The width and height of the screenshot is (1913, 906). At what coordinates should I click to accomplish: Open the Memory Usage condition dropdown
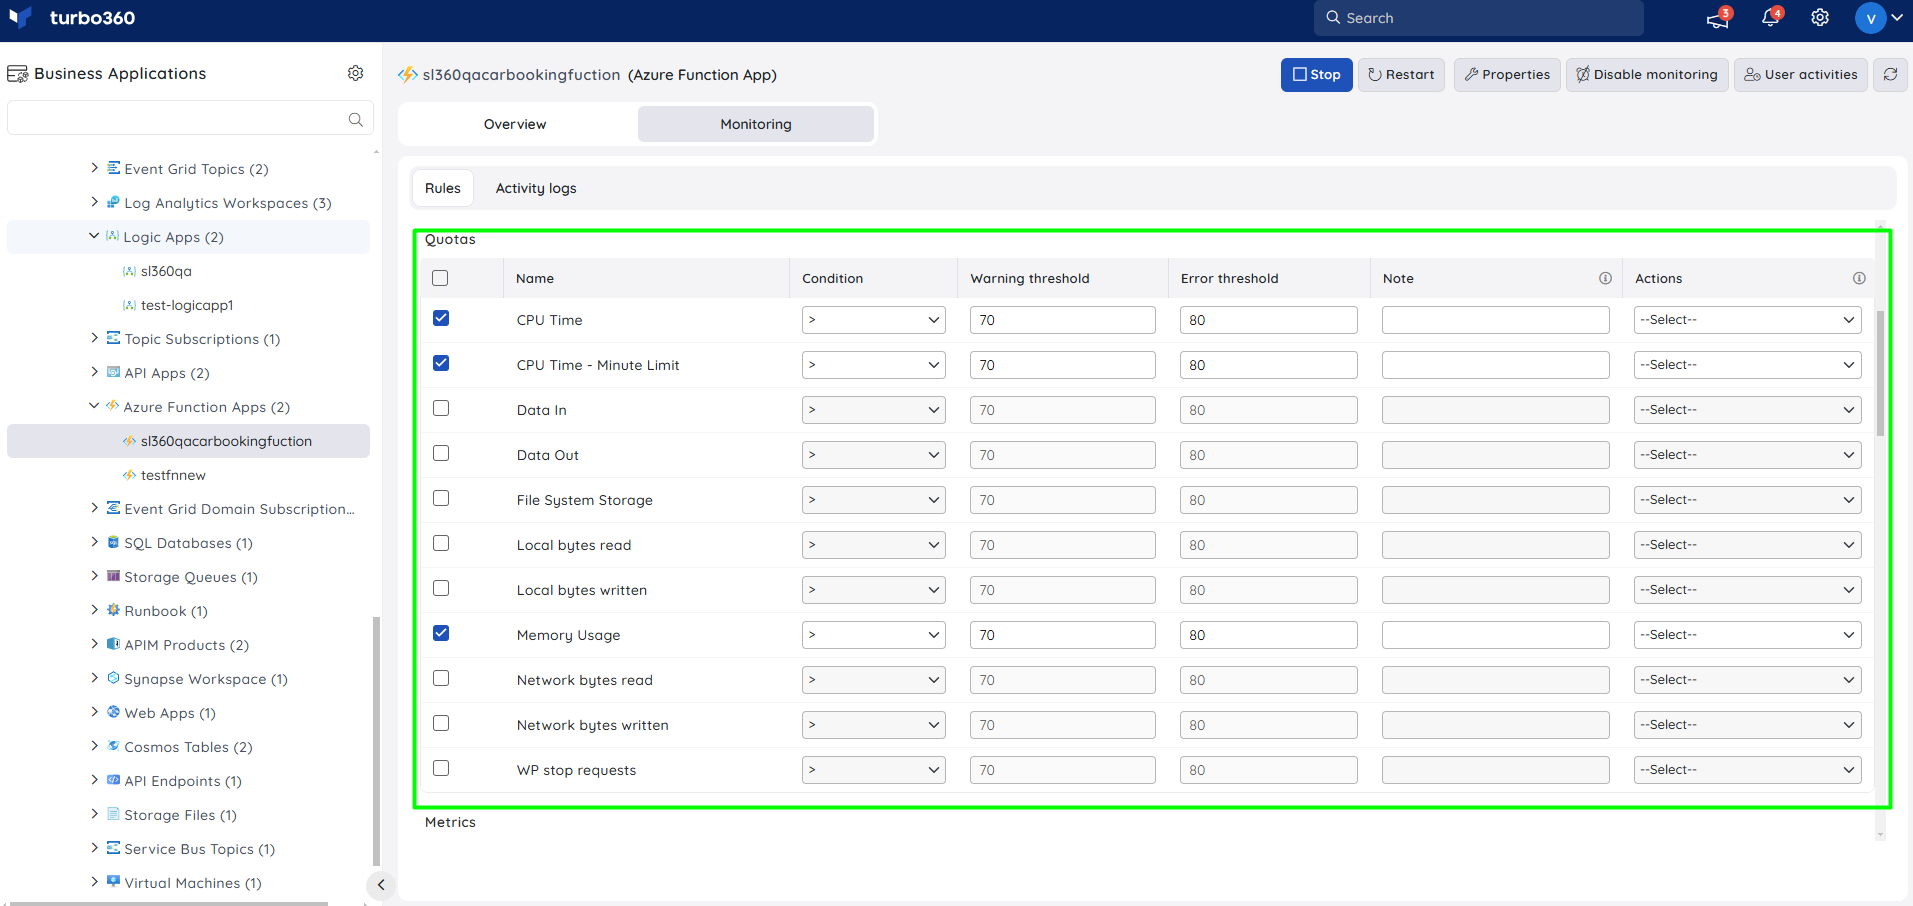[874, 635]
